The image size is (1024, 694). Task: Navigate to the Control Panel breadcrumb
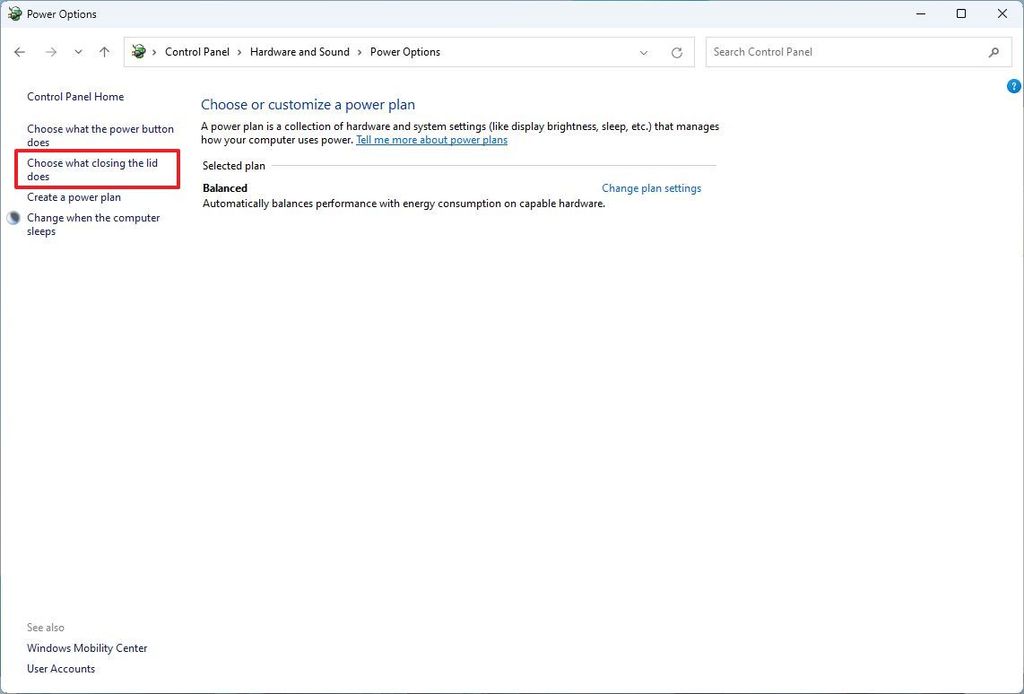(x=197, y=51)
